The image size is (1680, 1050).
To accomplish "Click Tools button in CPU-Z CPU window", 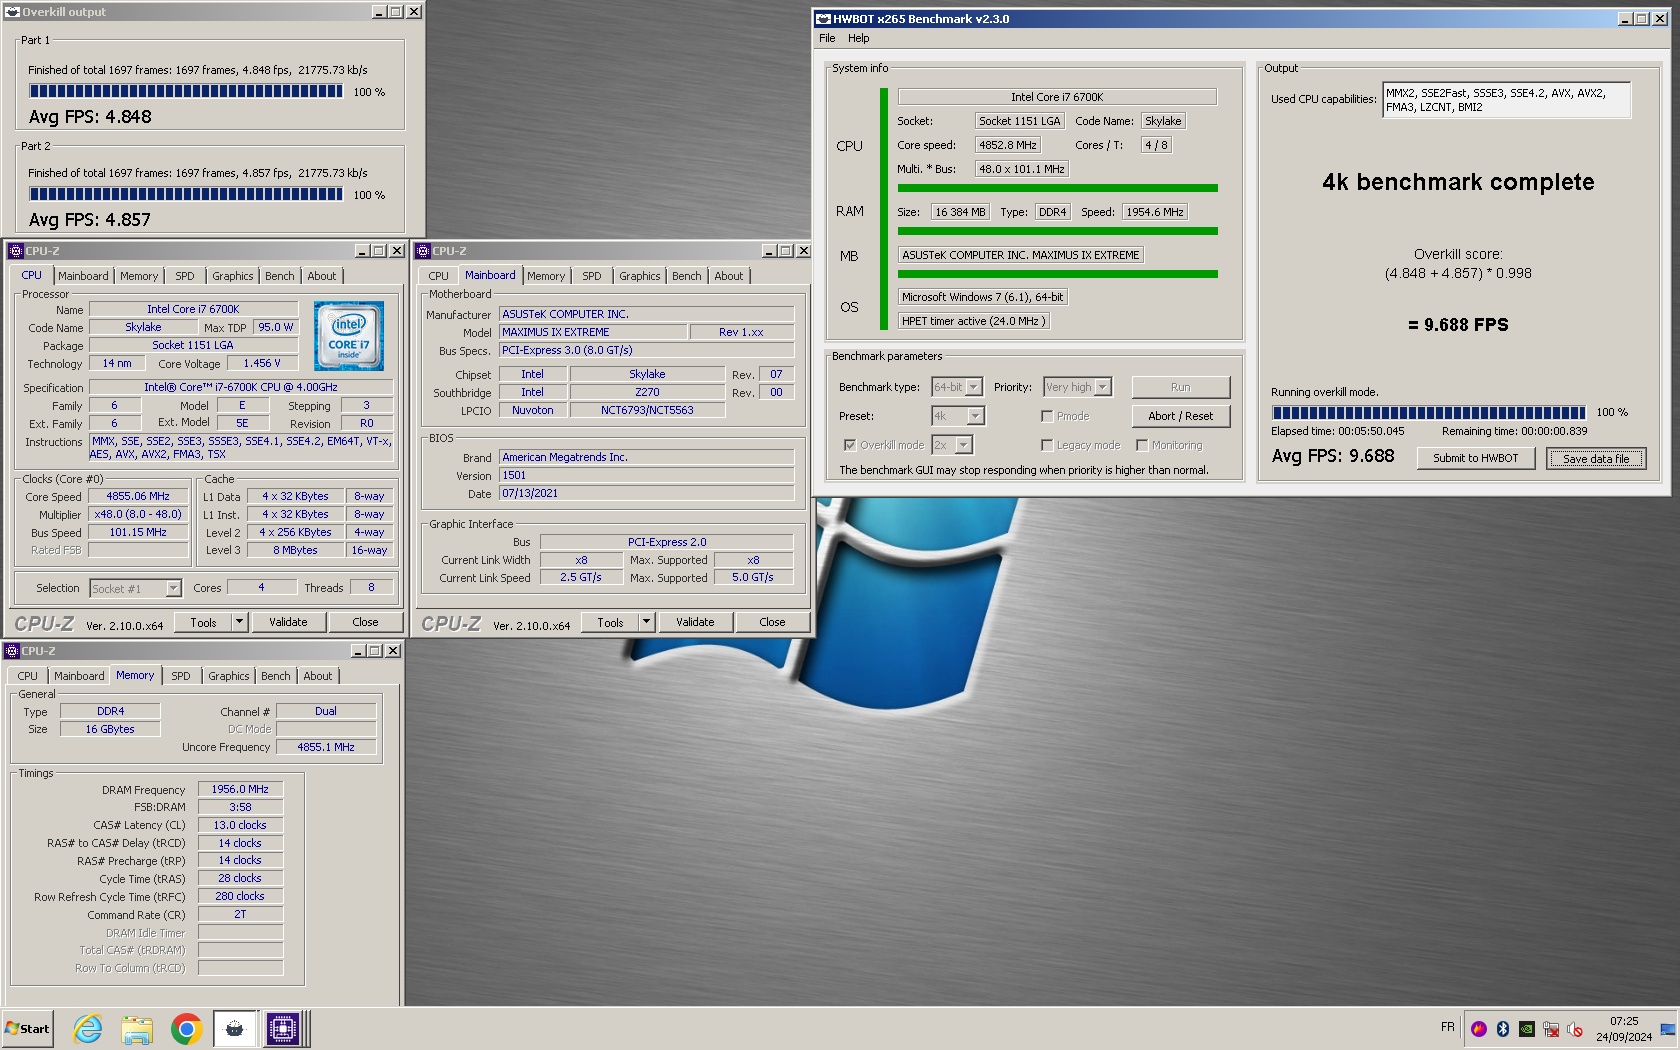I will [203, 622].
